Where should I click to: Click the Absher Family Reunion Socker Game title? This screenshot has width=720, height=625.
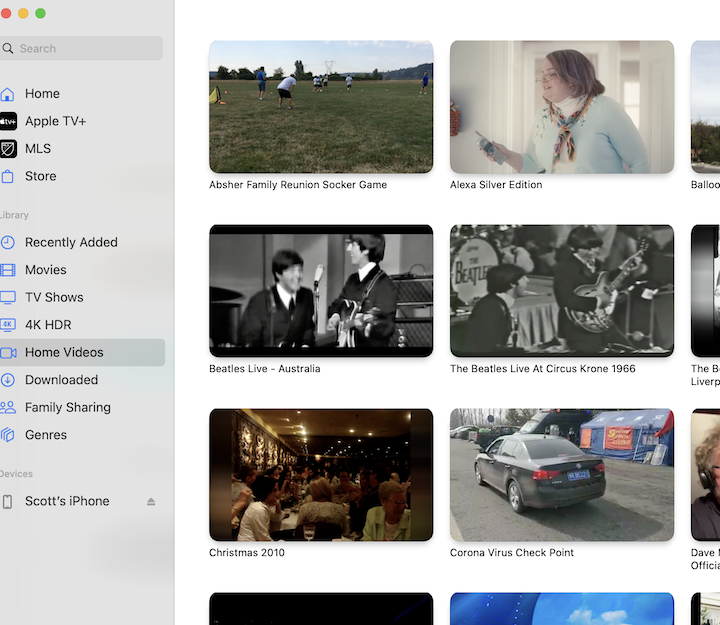point(298,185)
